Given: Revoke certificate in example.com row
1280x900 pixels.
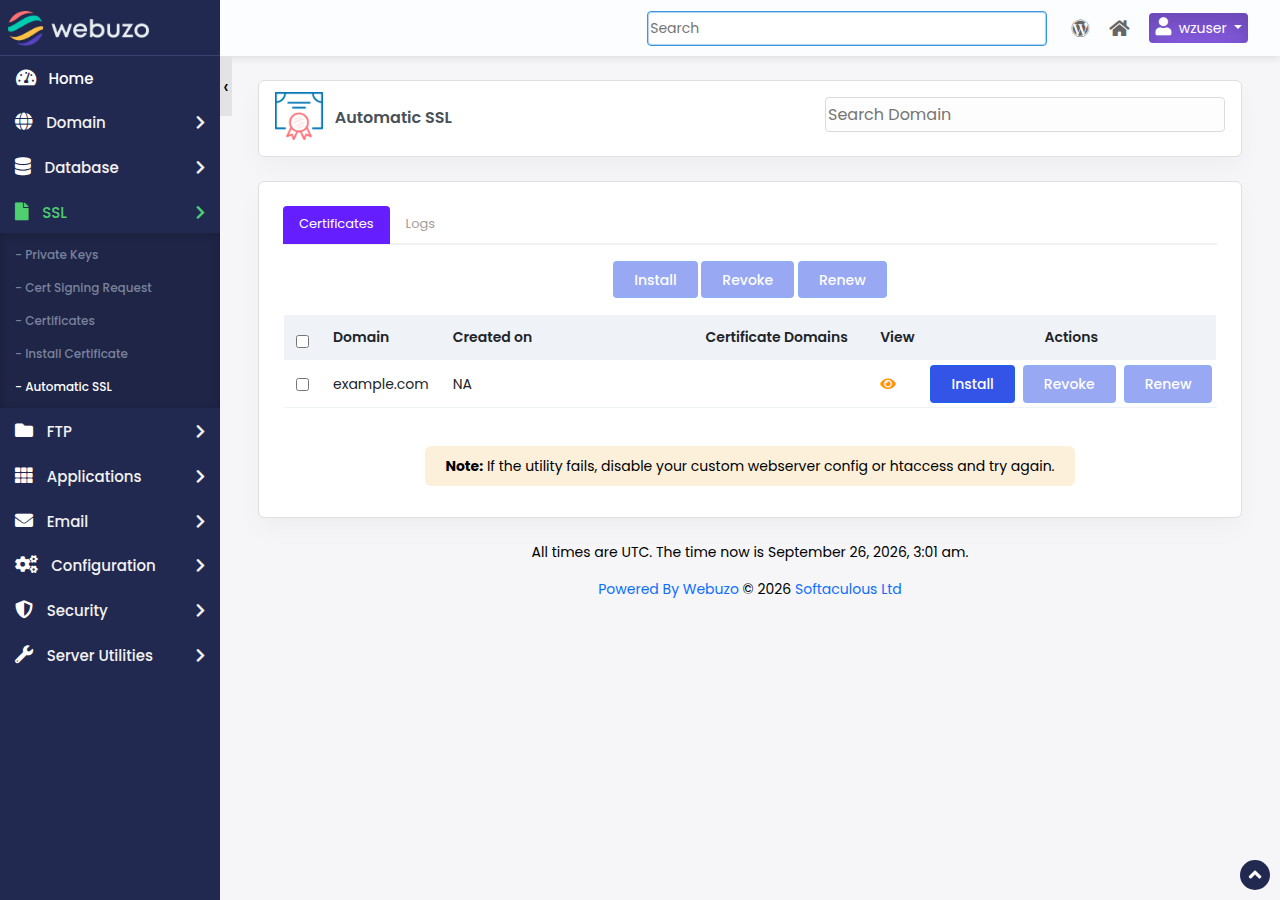Looking at the screenshot, I should click(1069, 384).
